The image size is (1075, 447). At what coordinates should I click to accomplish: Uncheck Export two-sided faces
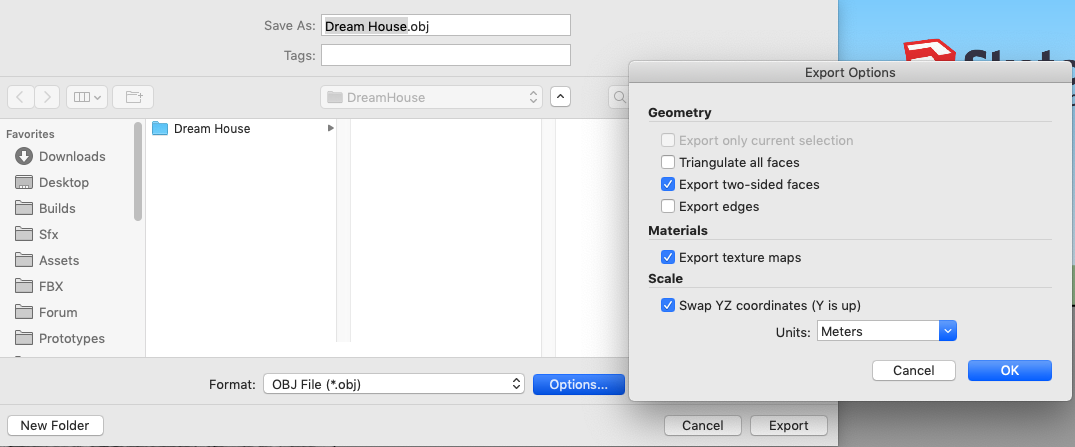(668, 184)
